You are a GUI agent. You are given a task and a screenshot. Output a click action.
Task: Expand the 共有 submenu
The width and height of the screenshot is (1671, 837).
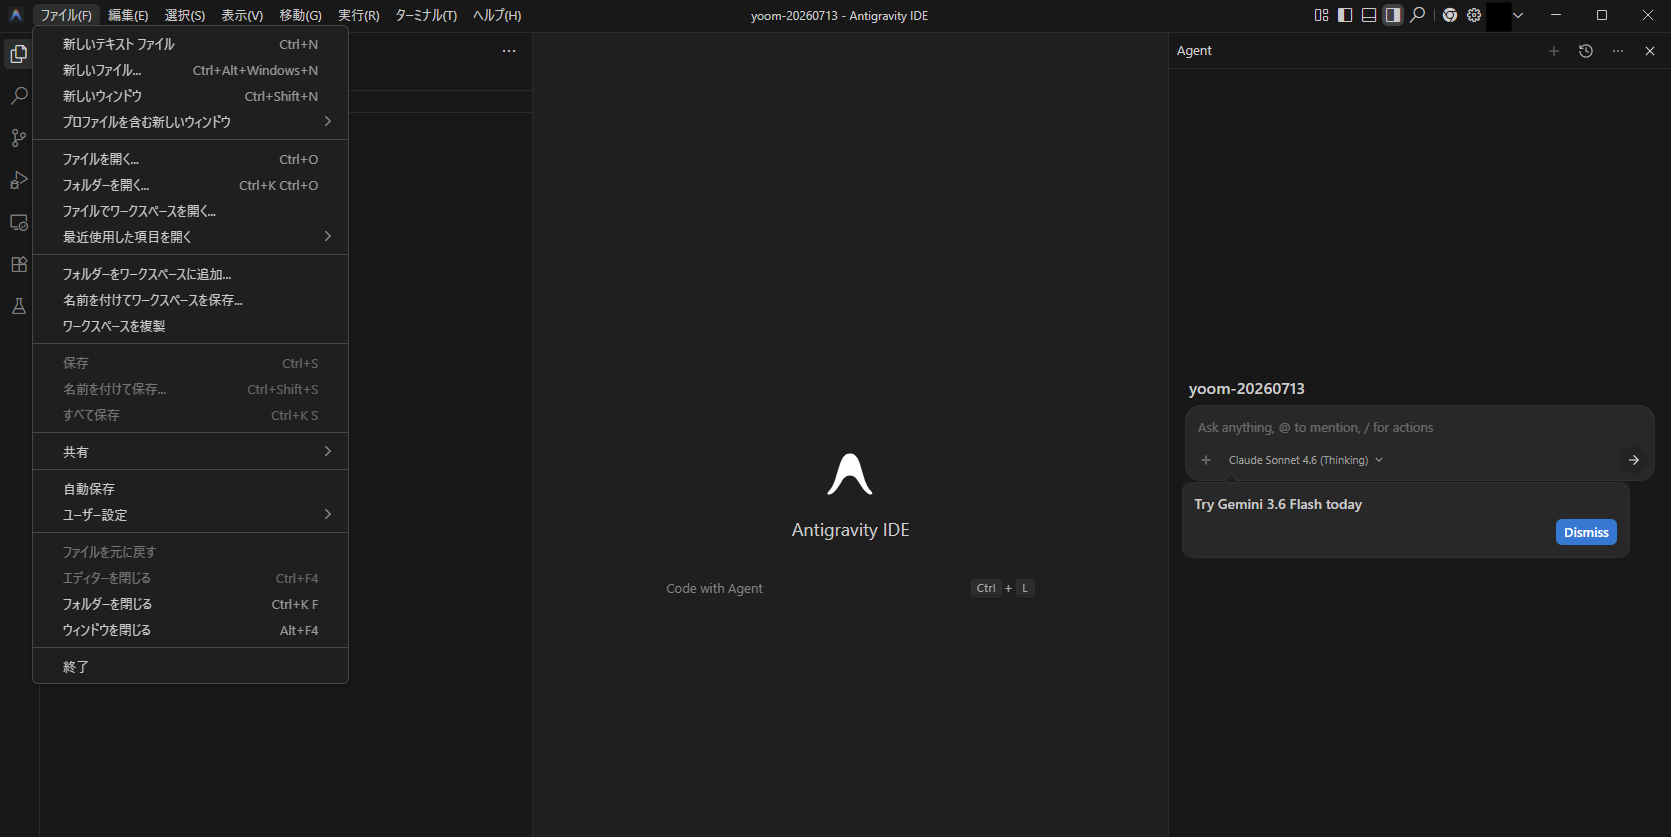[190, 452]
